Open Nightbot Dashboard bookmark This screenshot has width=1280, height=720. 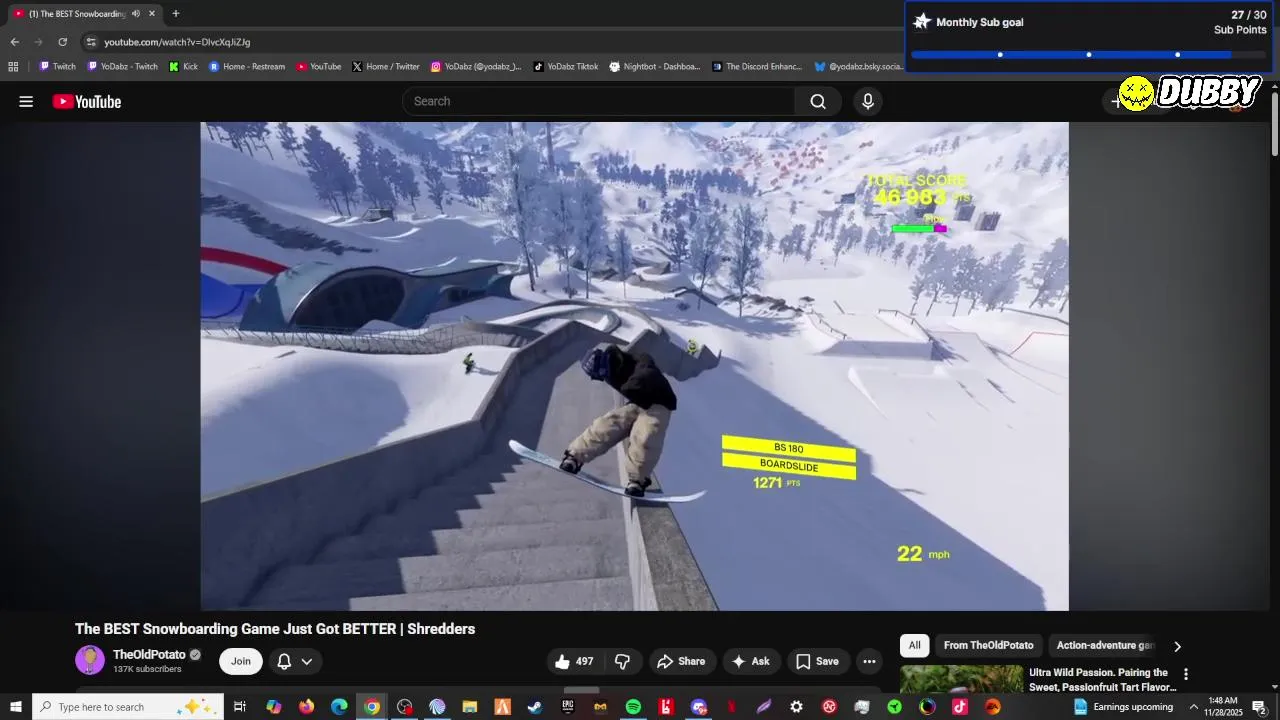coord(655,67)
